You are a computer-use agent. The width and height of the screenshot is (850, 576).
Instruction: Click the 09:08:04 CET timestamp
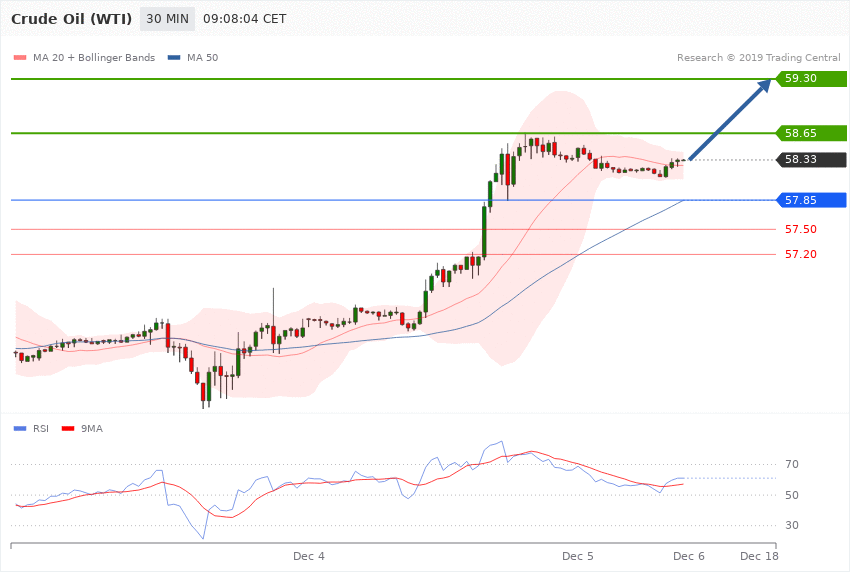click(x=244, y=19)
